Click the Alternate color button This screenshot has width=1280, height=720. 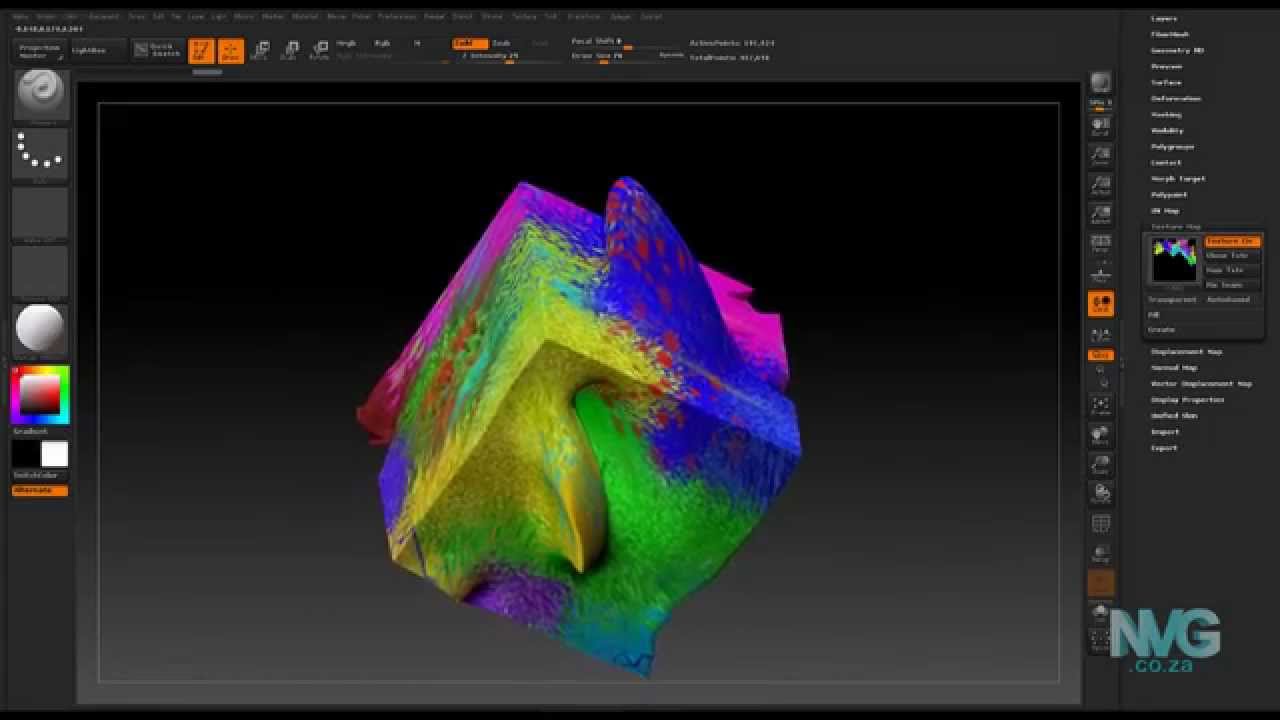[40, 491]
